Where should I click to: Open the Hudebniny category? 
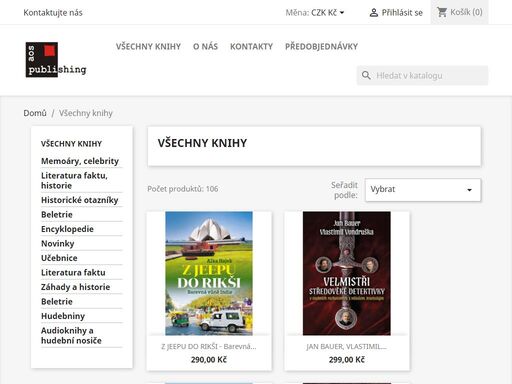[63, 316]
